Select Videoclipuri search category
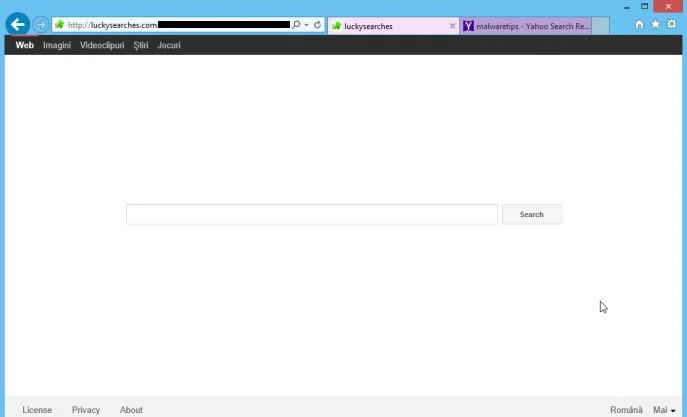 (102, 45)
